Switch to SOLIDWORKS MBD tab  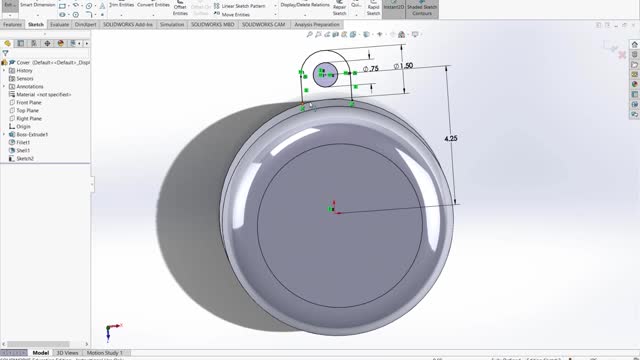(x=213, y=24)
